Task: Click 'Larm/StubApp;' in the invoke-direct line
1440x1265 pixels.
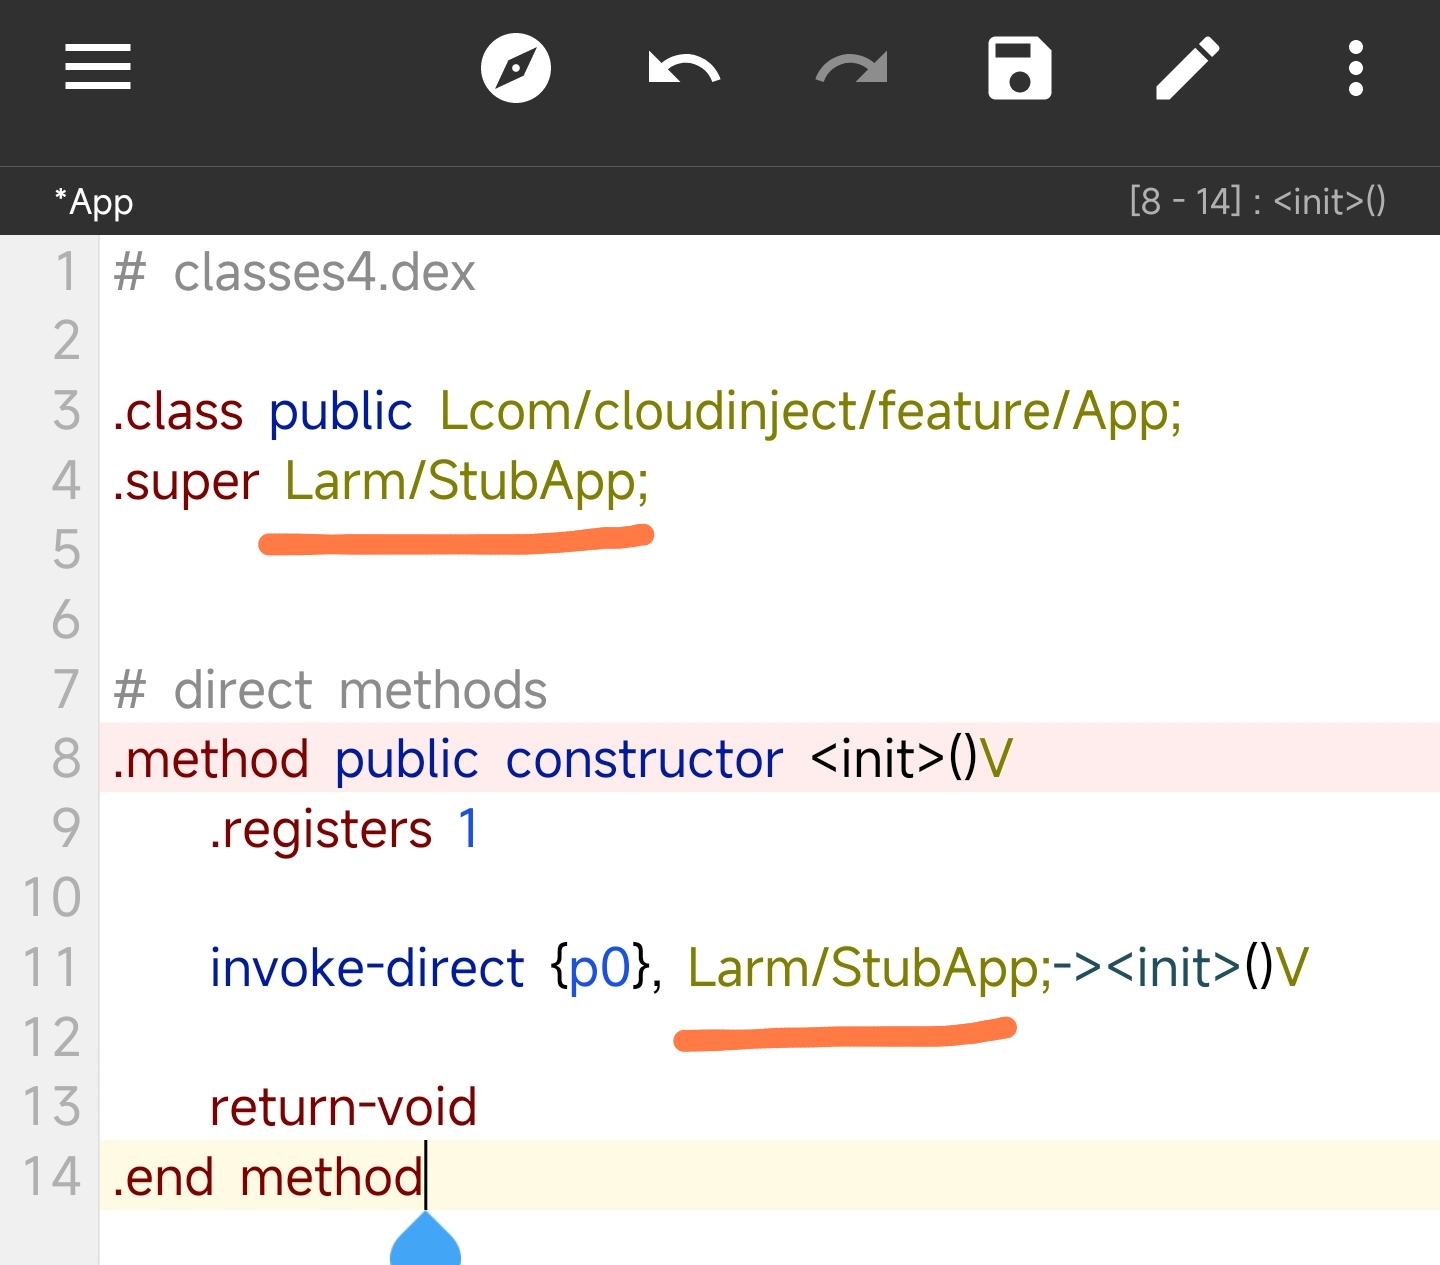Action: [870, 968]
